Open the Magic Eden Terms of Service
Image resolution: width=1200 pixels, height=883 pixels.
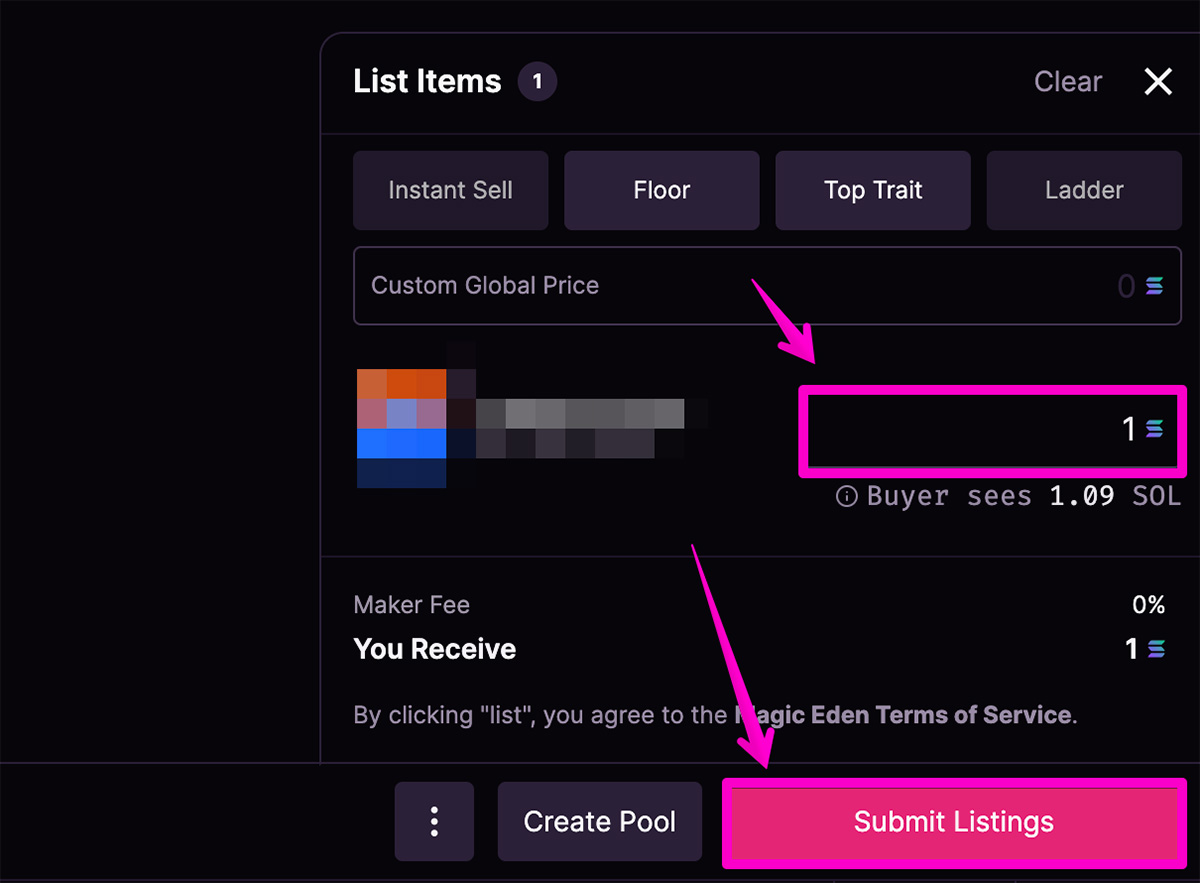903,715
